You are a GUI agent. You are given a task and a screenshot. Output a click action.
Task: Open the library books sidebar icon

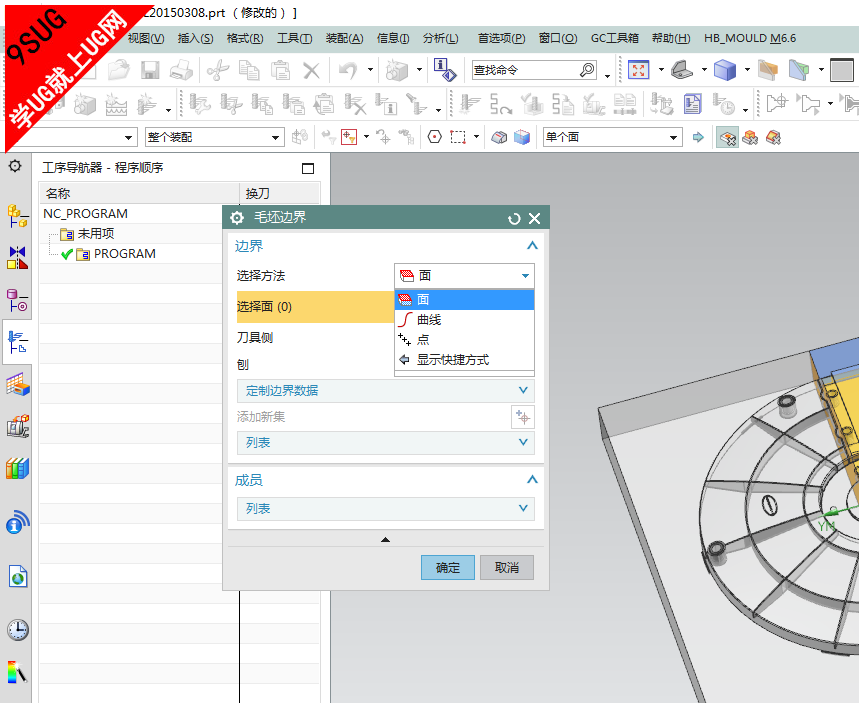[x=17, y=468]
